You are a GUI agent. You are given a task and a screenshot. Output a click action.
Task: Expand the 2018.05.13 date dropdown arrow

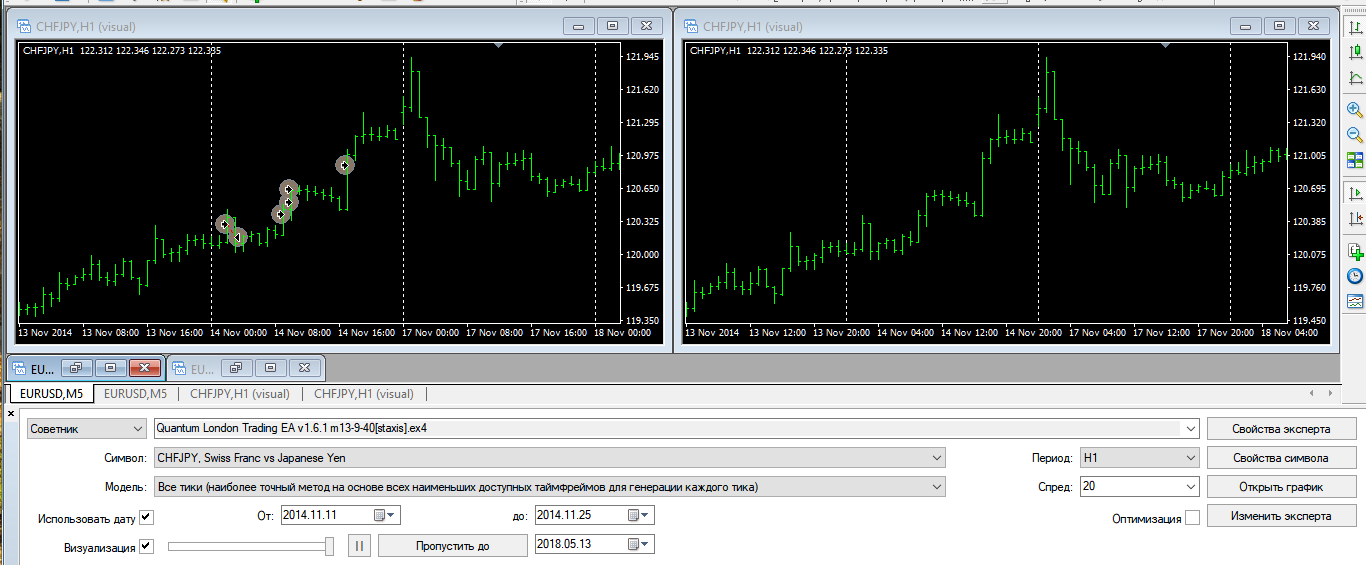[x=647, y=544]
